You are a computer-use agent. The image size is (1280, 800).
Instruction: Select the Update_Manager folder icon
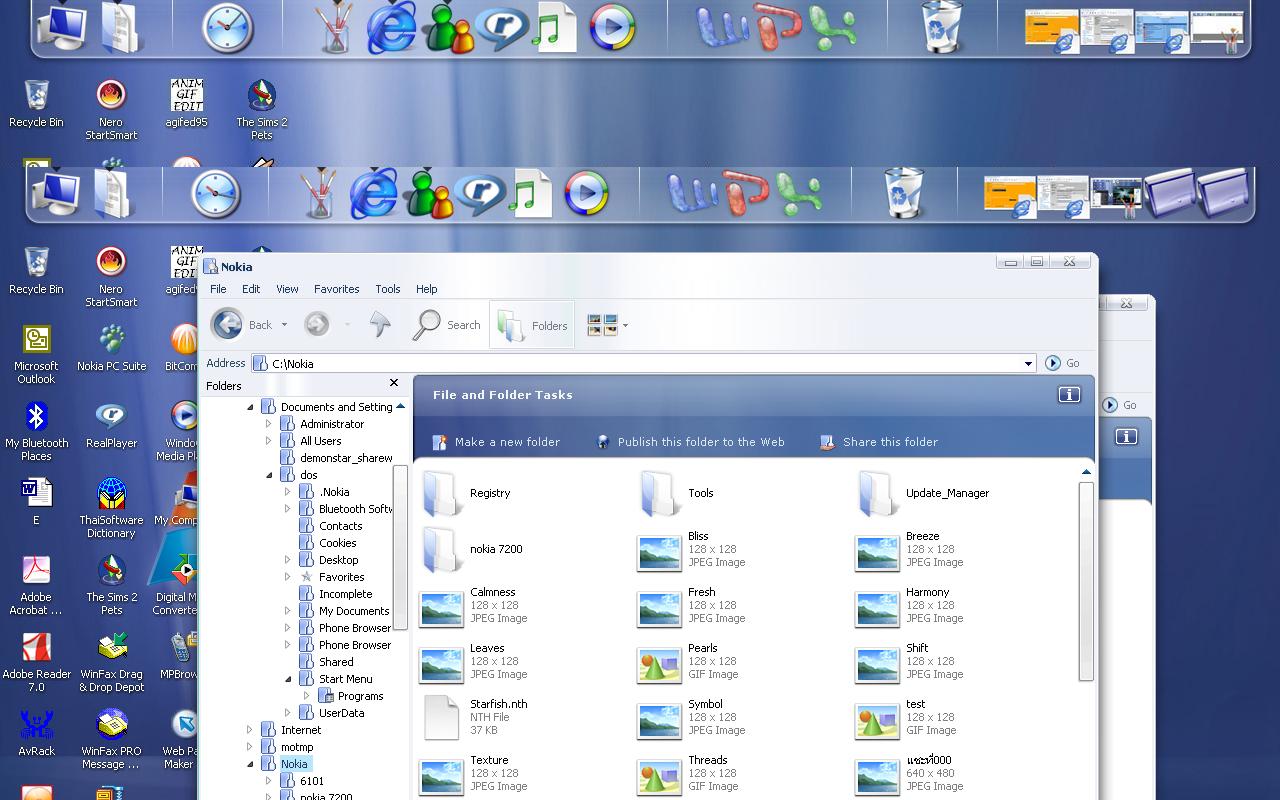click(x=877, y=493)
